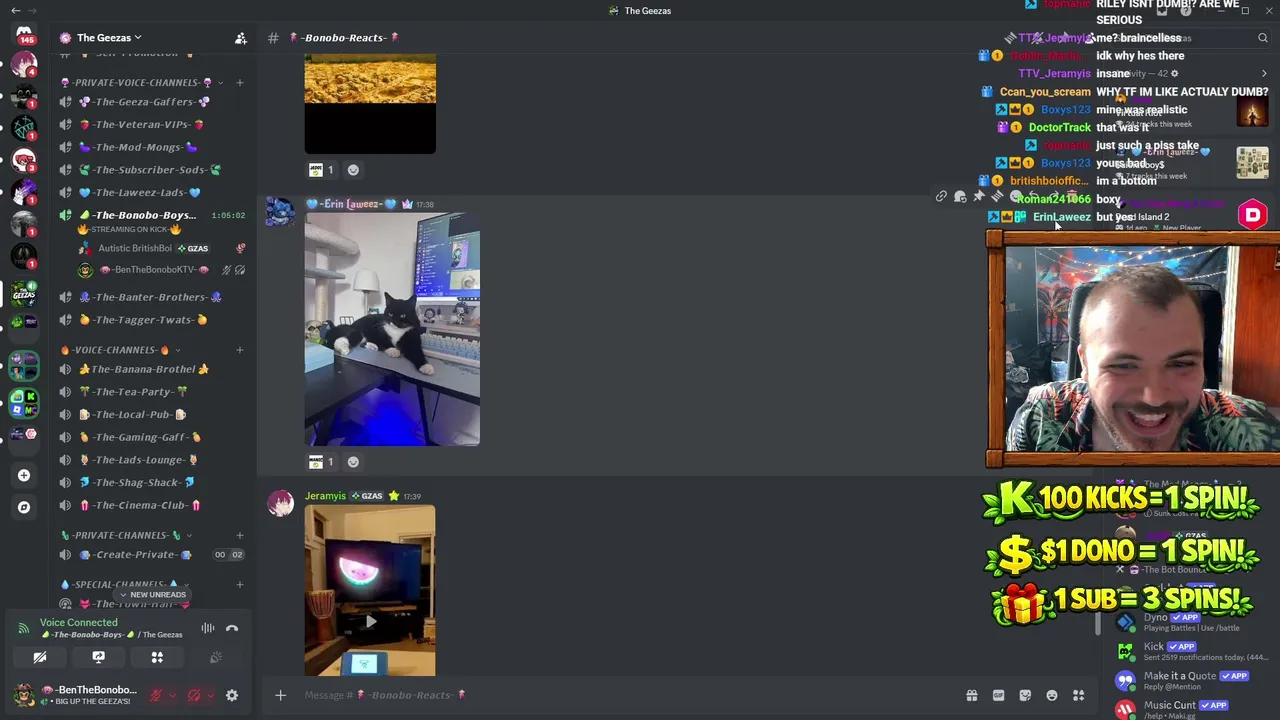Create channel in VOICE-CHANNELS category with plus
Screen dimensions: 1280x720
[239, 350]
